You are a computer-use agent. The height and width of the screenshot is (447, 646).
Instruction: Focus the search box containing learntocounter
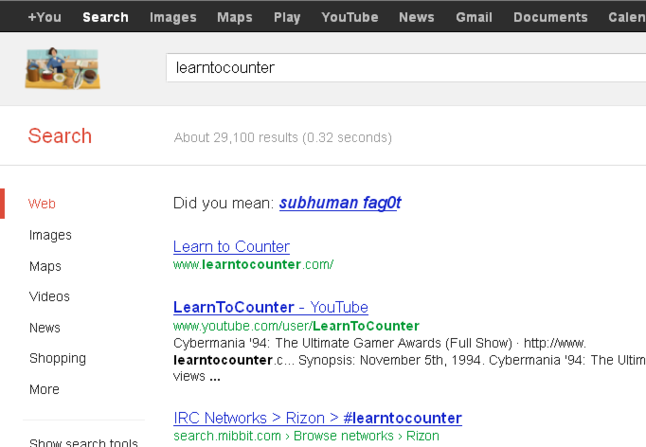(x=406, y=68)
